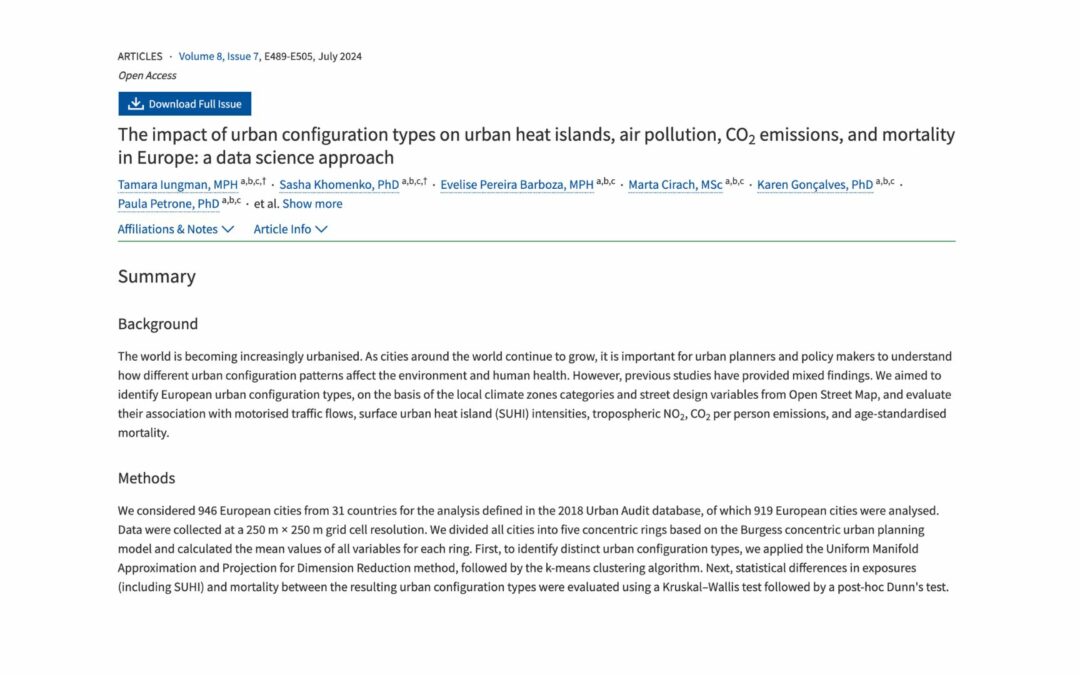This screenshot has width=1080, height=675.
Task: Click the chevron next to Article Info
Action: point(321,229)
